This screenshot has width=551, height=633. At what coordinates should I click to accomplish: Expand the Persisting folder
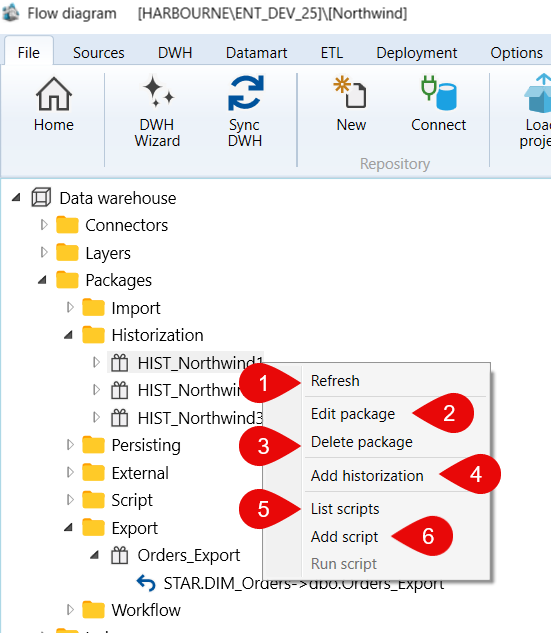pos(70,445)
